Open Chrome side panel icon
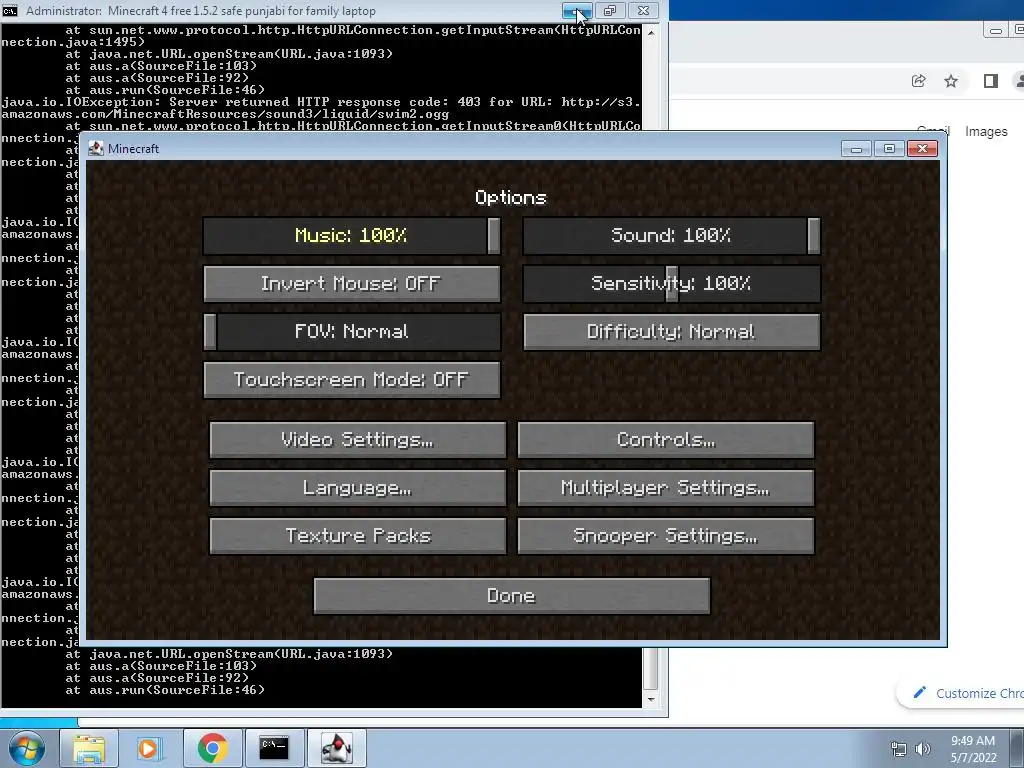Viewport: 1024px width, 768px height. click(x=991, y=81)
